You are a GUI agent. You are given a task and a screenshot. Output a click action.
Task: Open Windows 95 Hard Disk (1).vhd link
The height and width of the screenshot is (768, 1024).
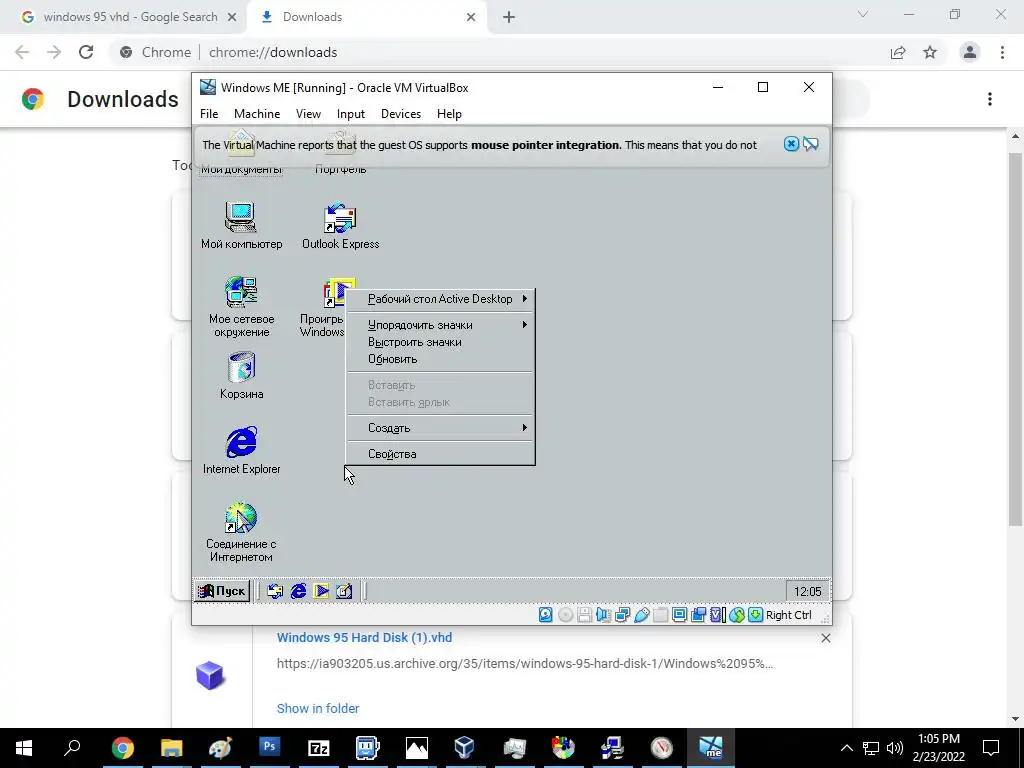[x=364, y=637]
